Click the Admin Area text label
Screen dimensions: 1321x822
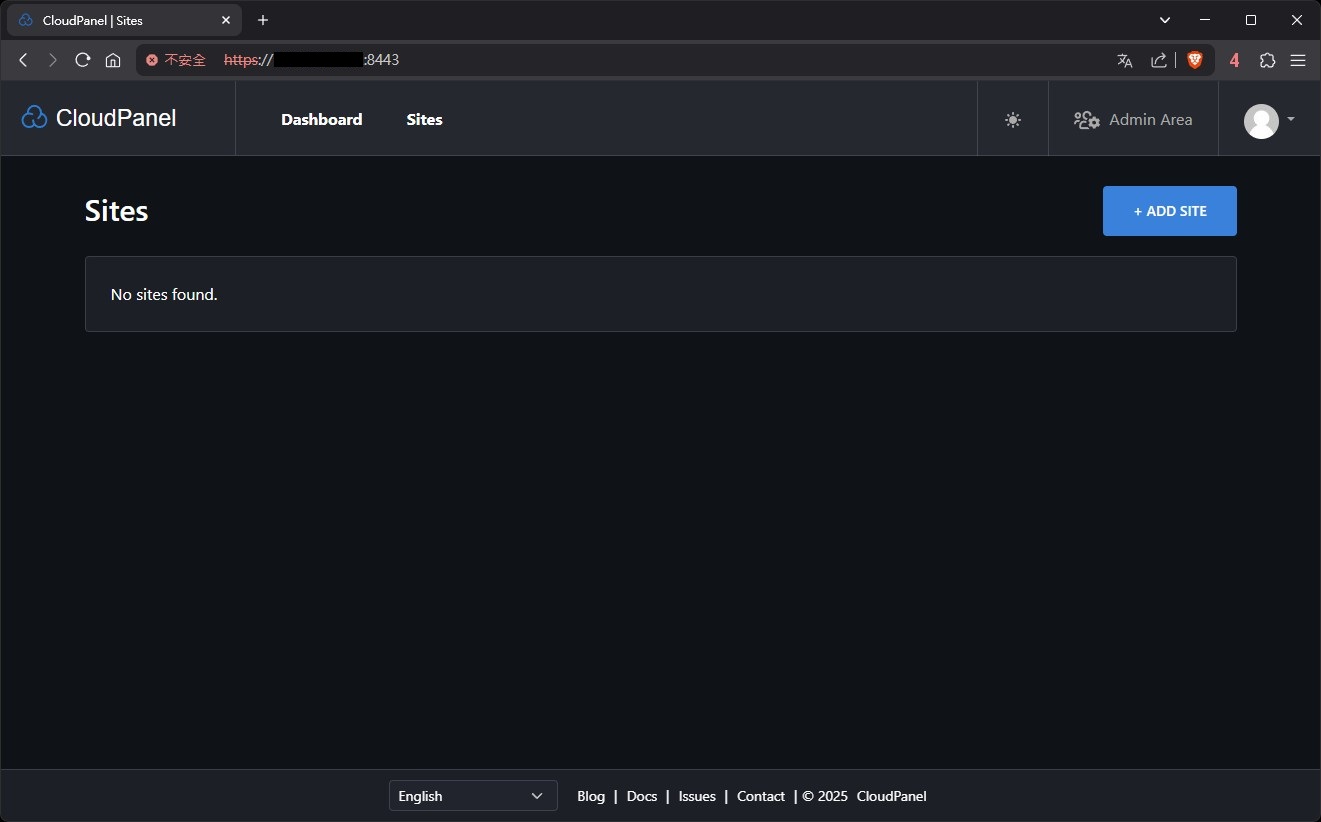1151,120
